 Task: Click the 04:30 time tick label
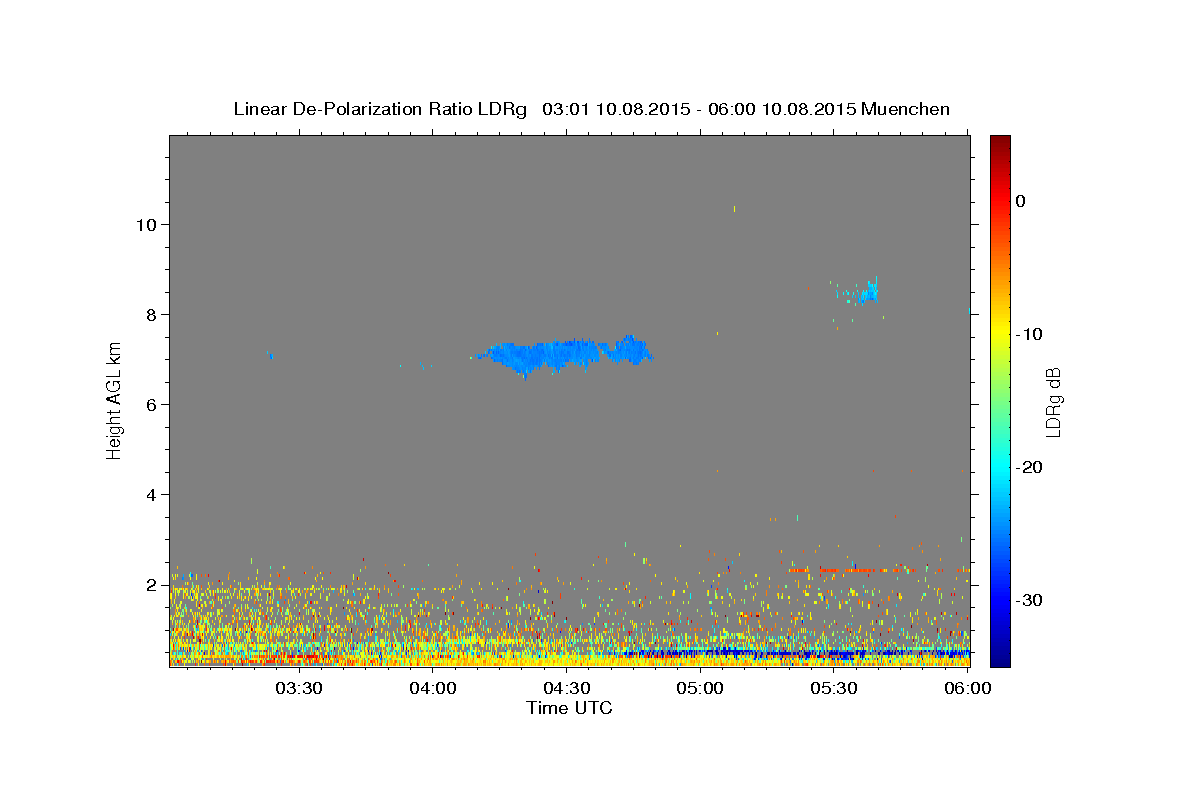tap(566, 688)
